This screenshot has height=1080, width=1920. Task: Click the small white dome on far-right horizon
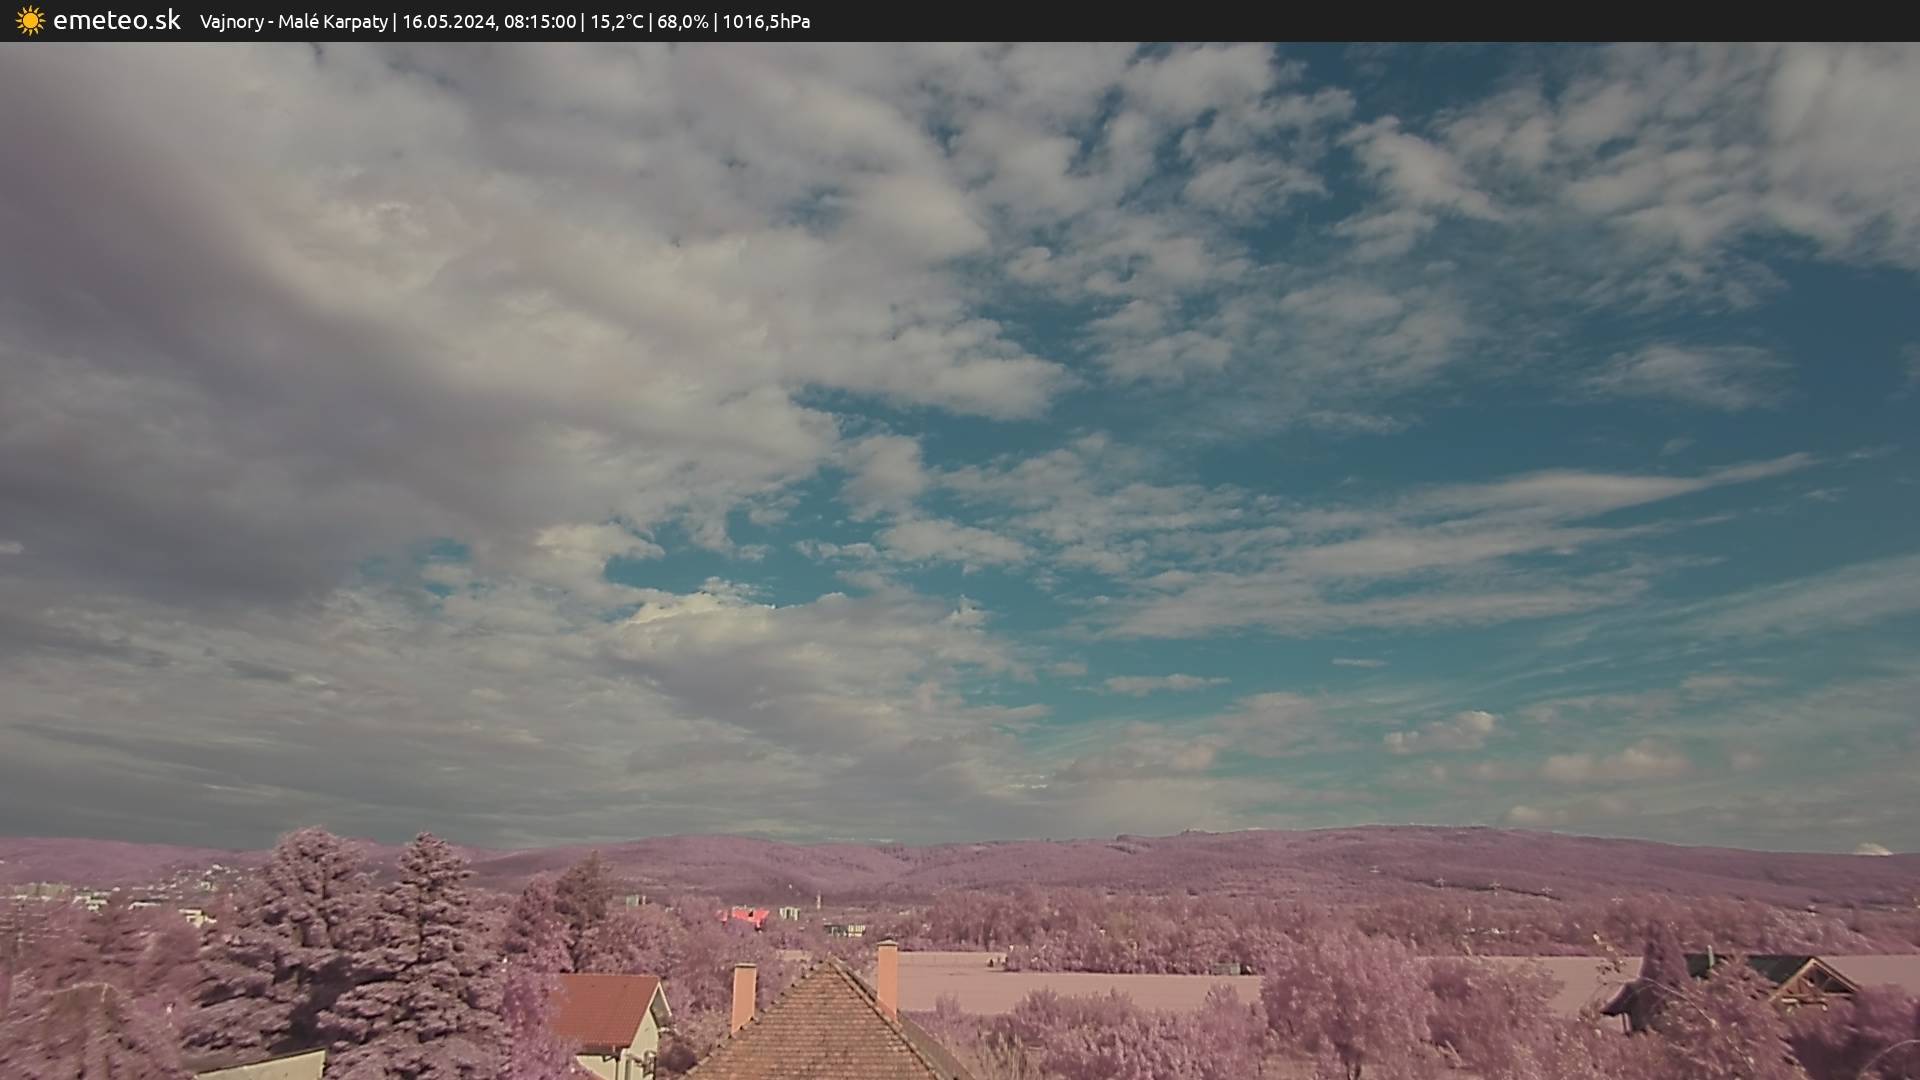tap(1873, 849)
